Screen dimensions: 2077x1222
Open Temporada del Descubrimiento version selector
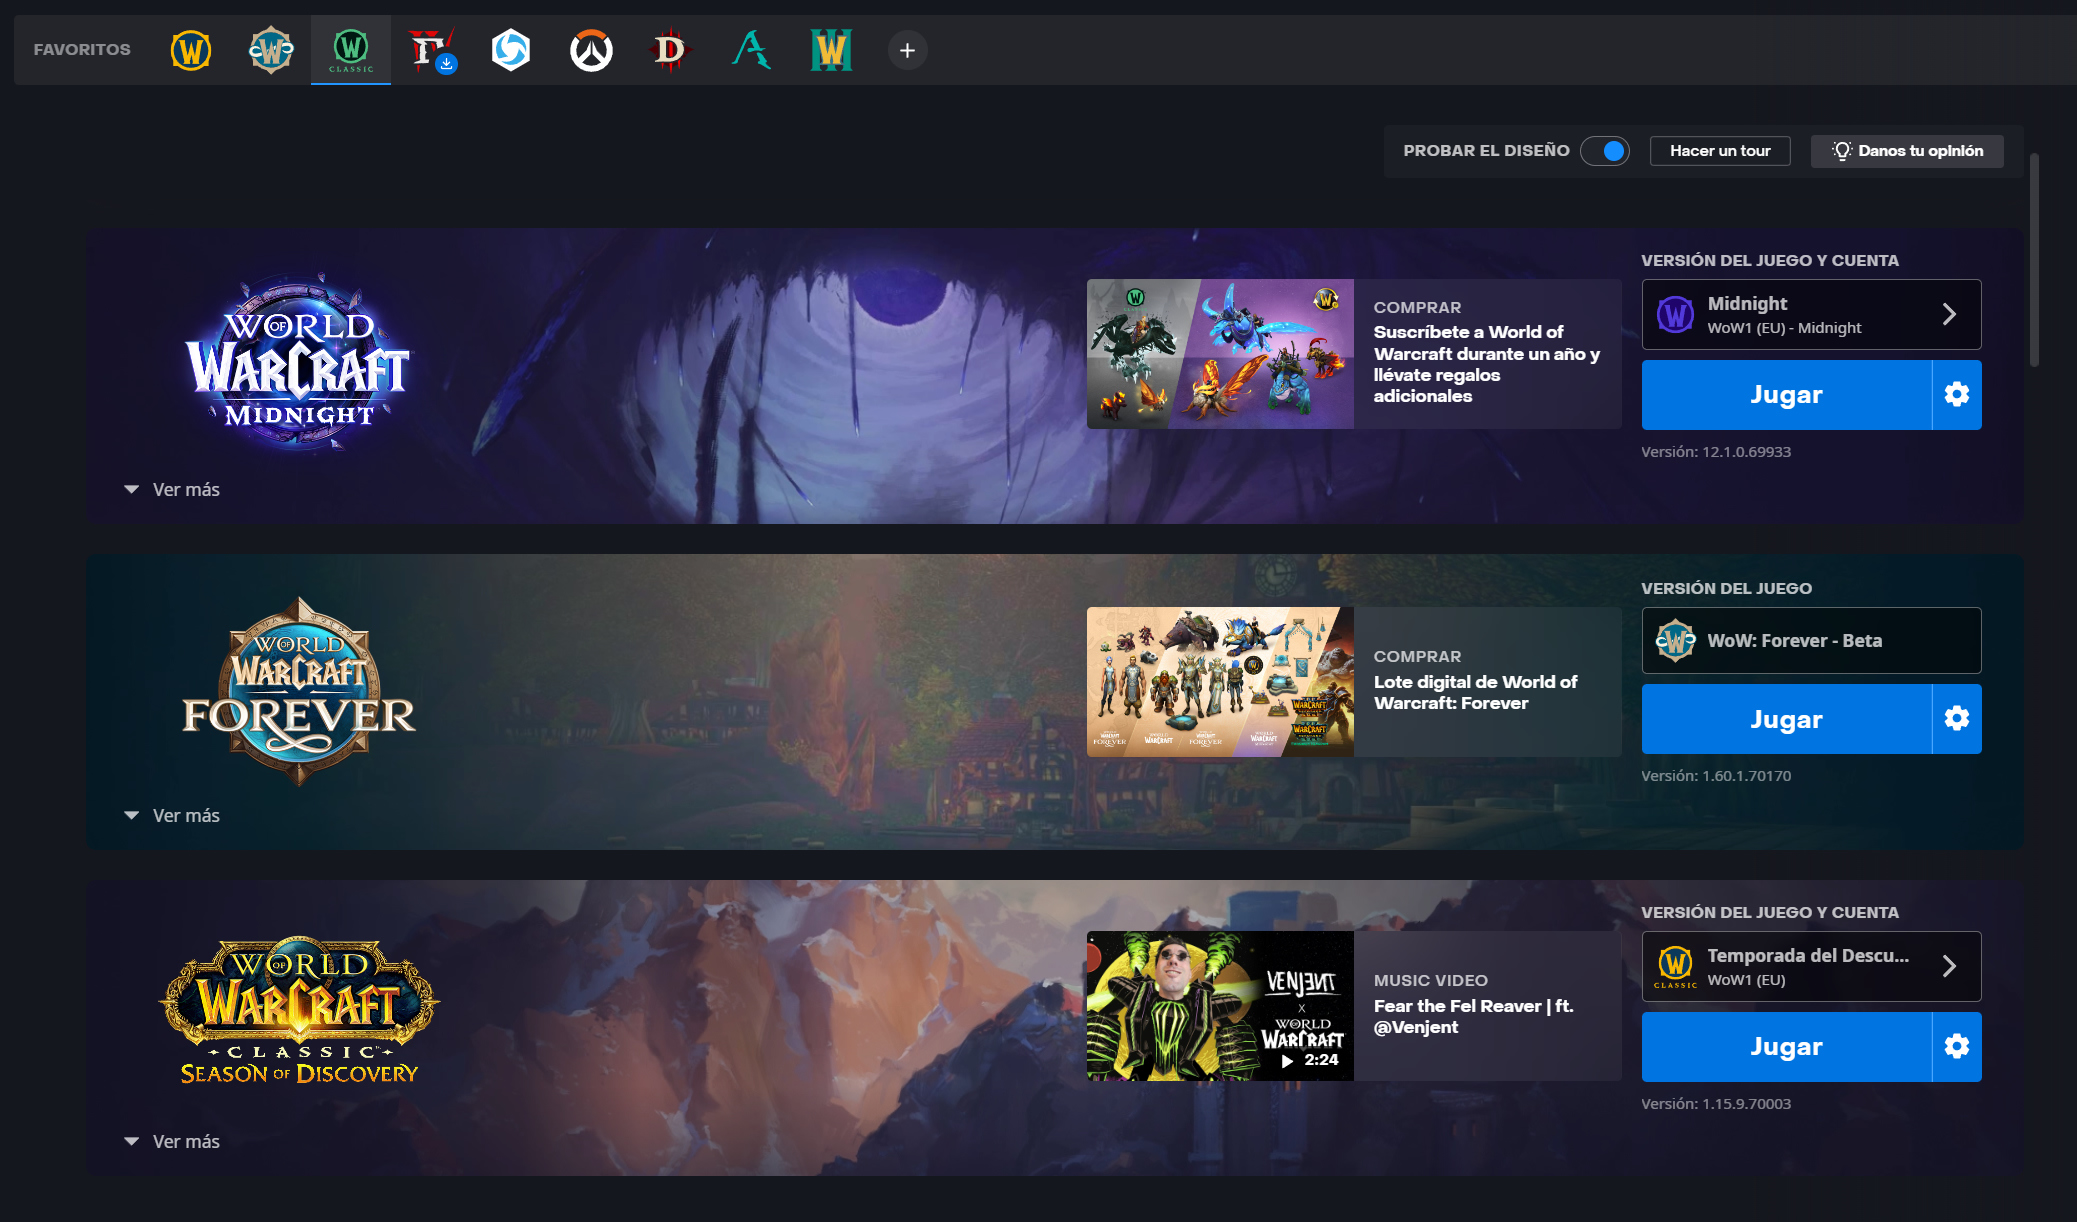1811,966
